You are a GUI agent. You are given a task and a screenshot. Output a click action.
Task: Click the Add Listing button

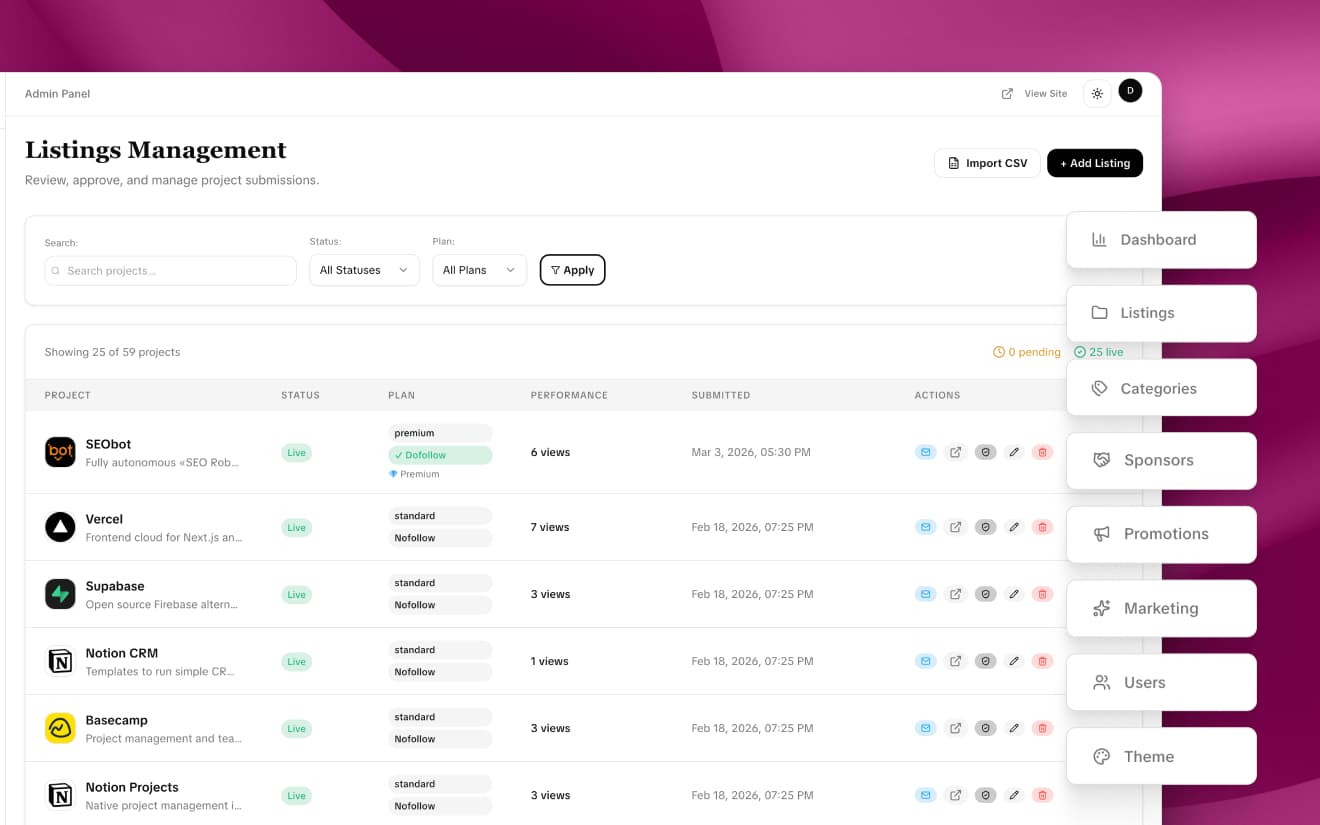tap(1095, 162)
